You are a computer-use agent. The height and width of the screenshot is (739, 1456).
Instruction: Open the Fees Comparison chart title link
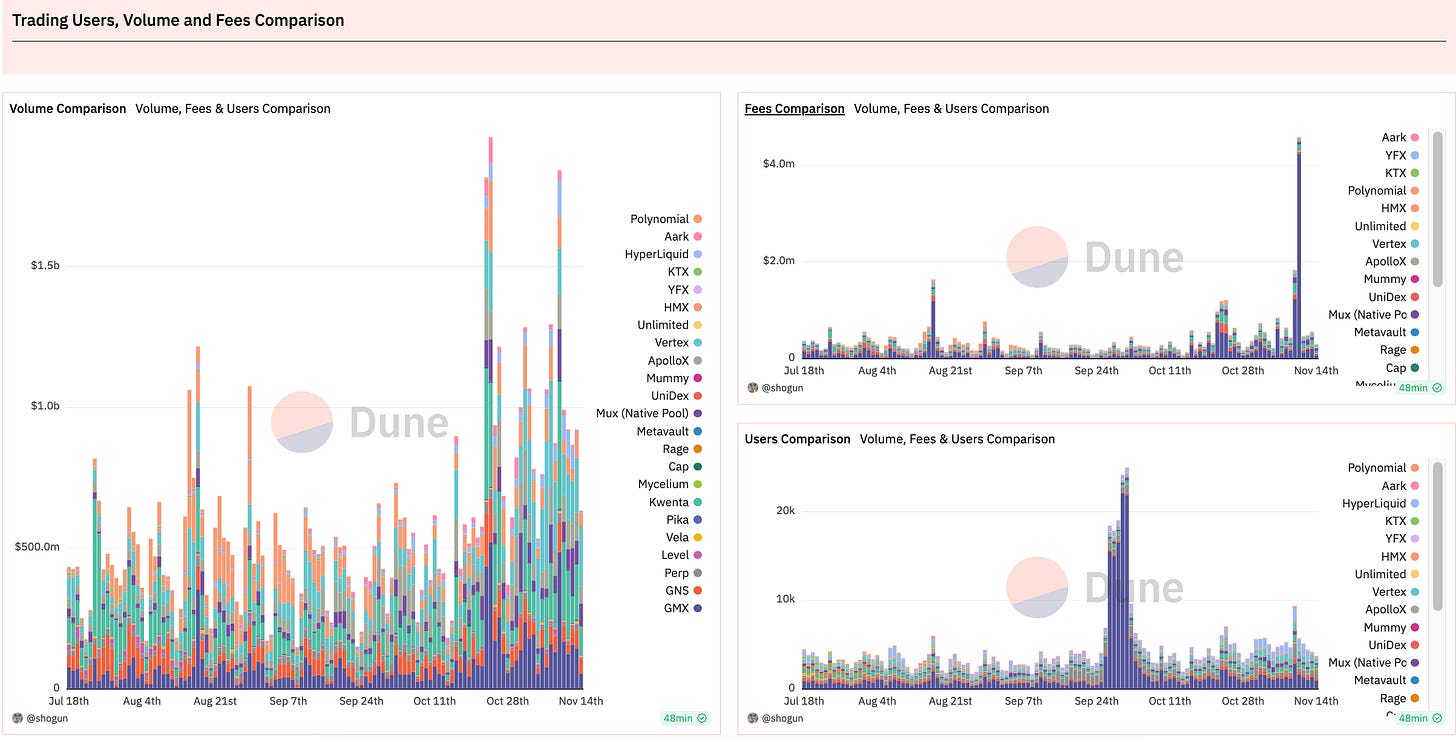(795, 108)
